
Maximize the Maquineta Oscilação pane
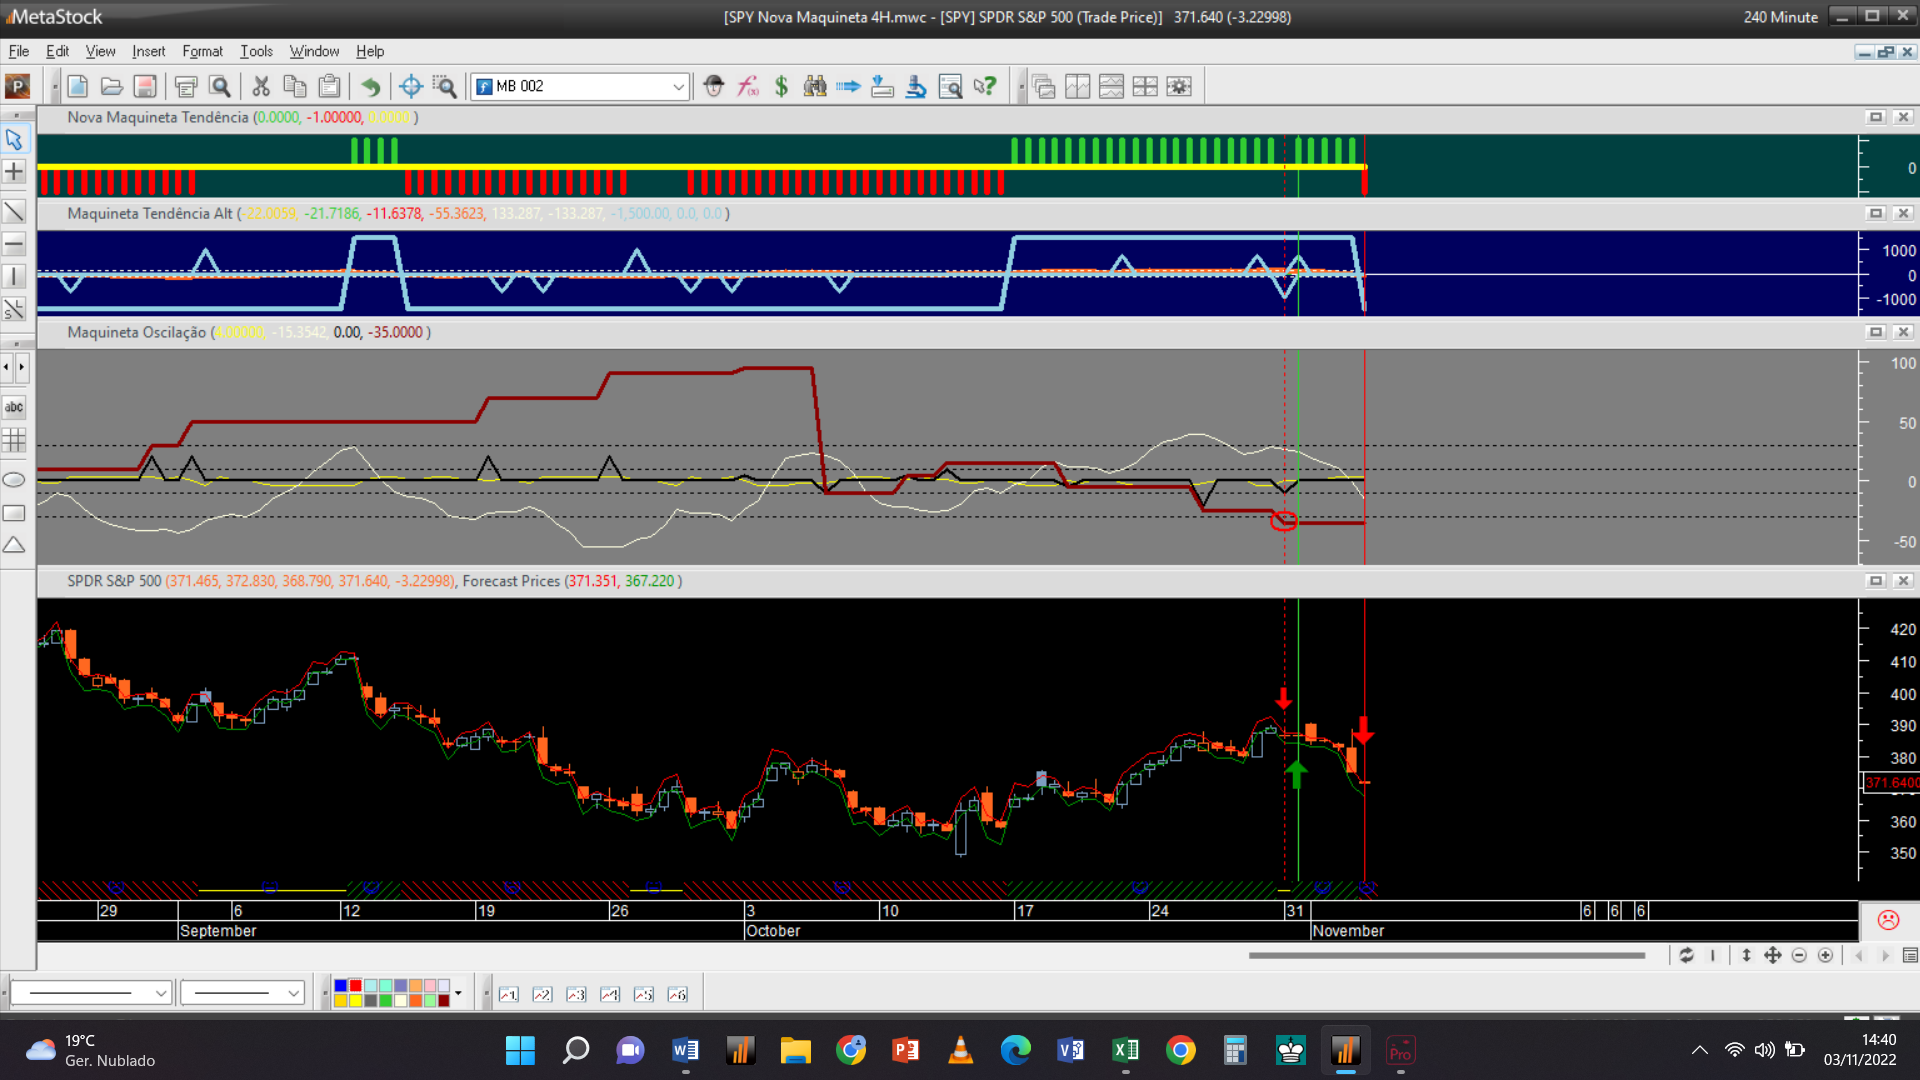(x=1876, y=332)
